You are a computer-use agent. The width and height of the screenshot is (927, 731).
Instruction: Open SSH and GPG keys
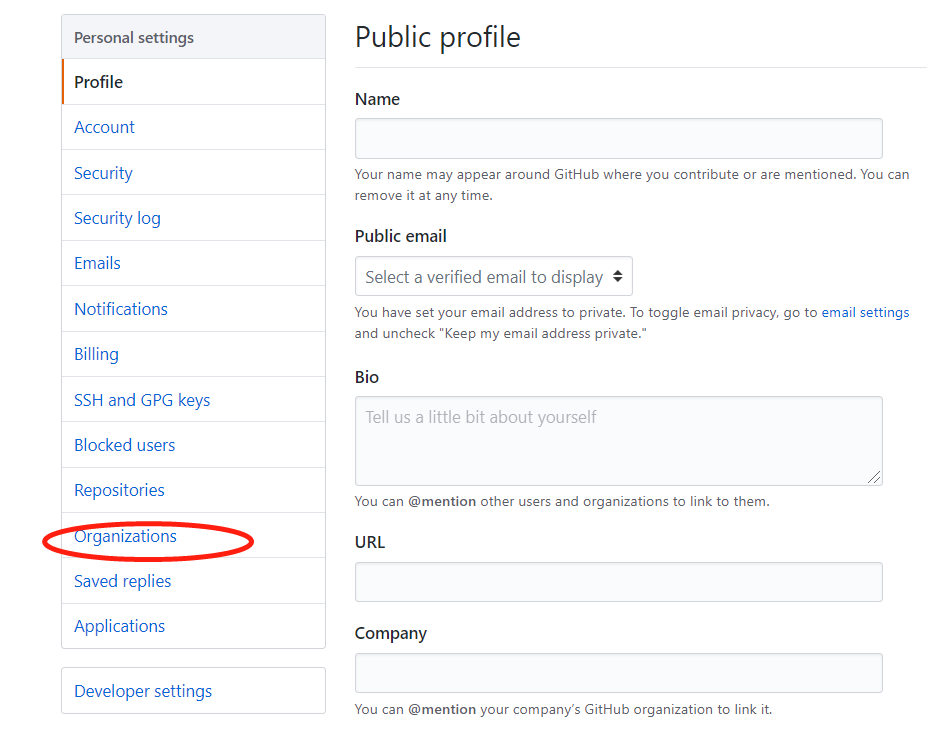(141, 399)
